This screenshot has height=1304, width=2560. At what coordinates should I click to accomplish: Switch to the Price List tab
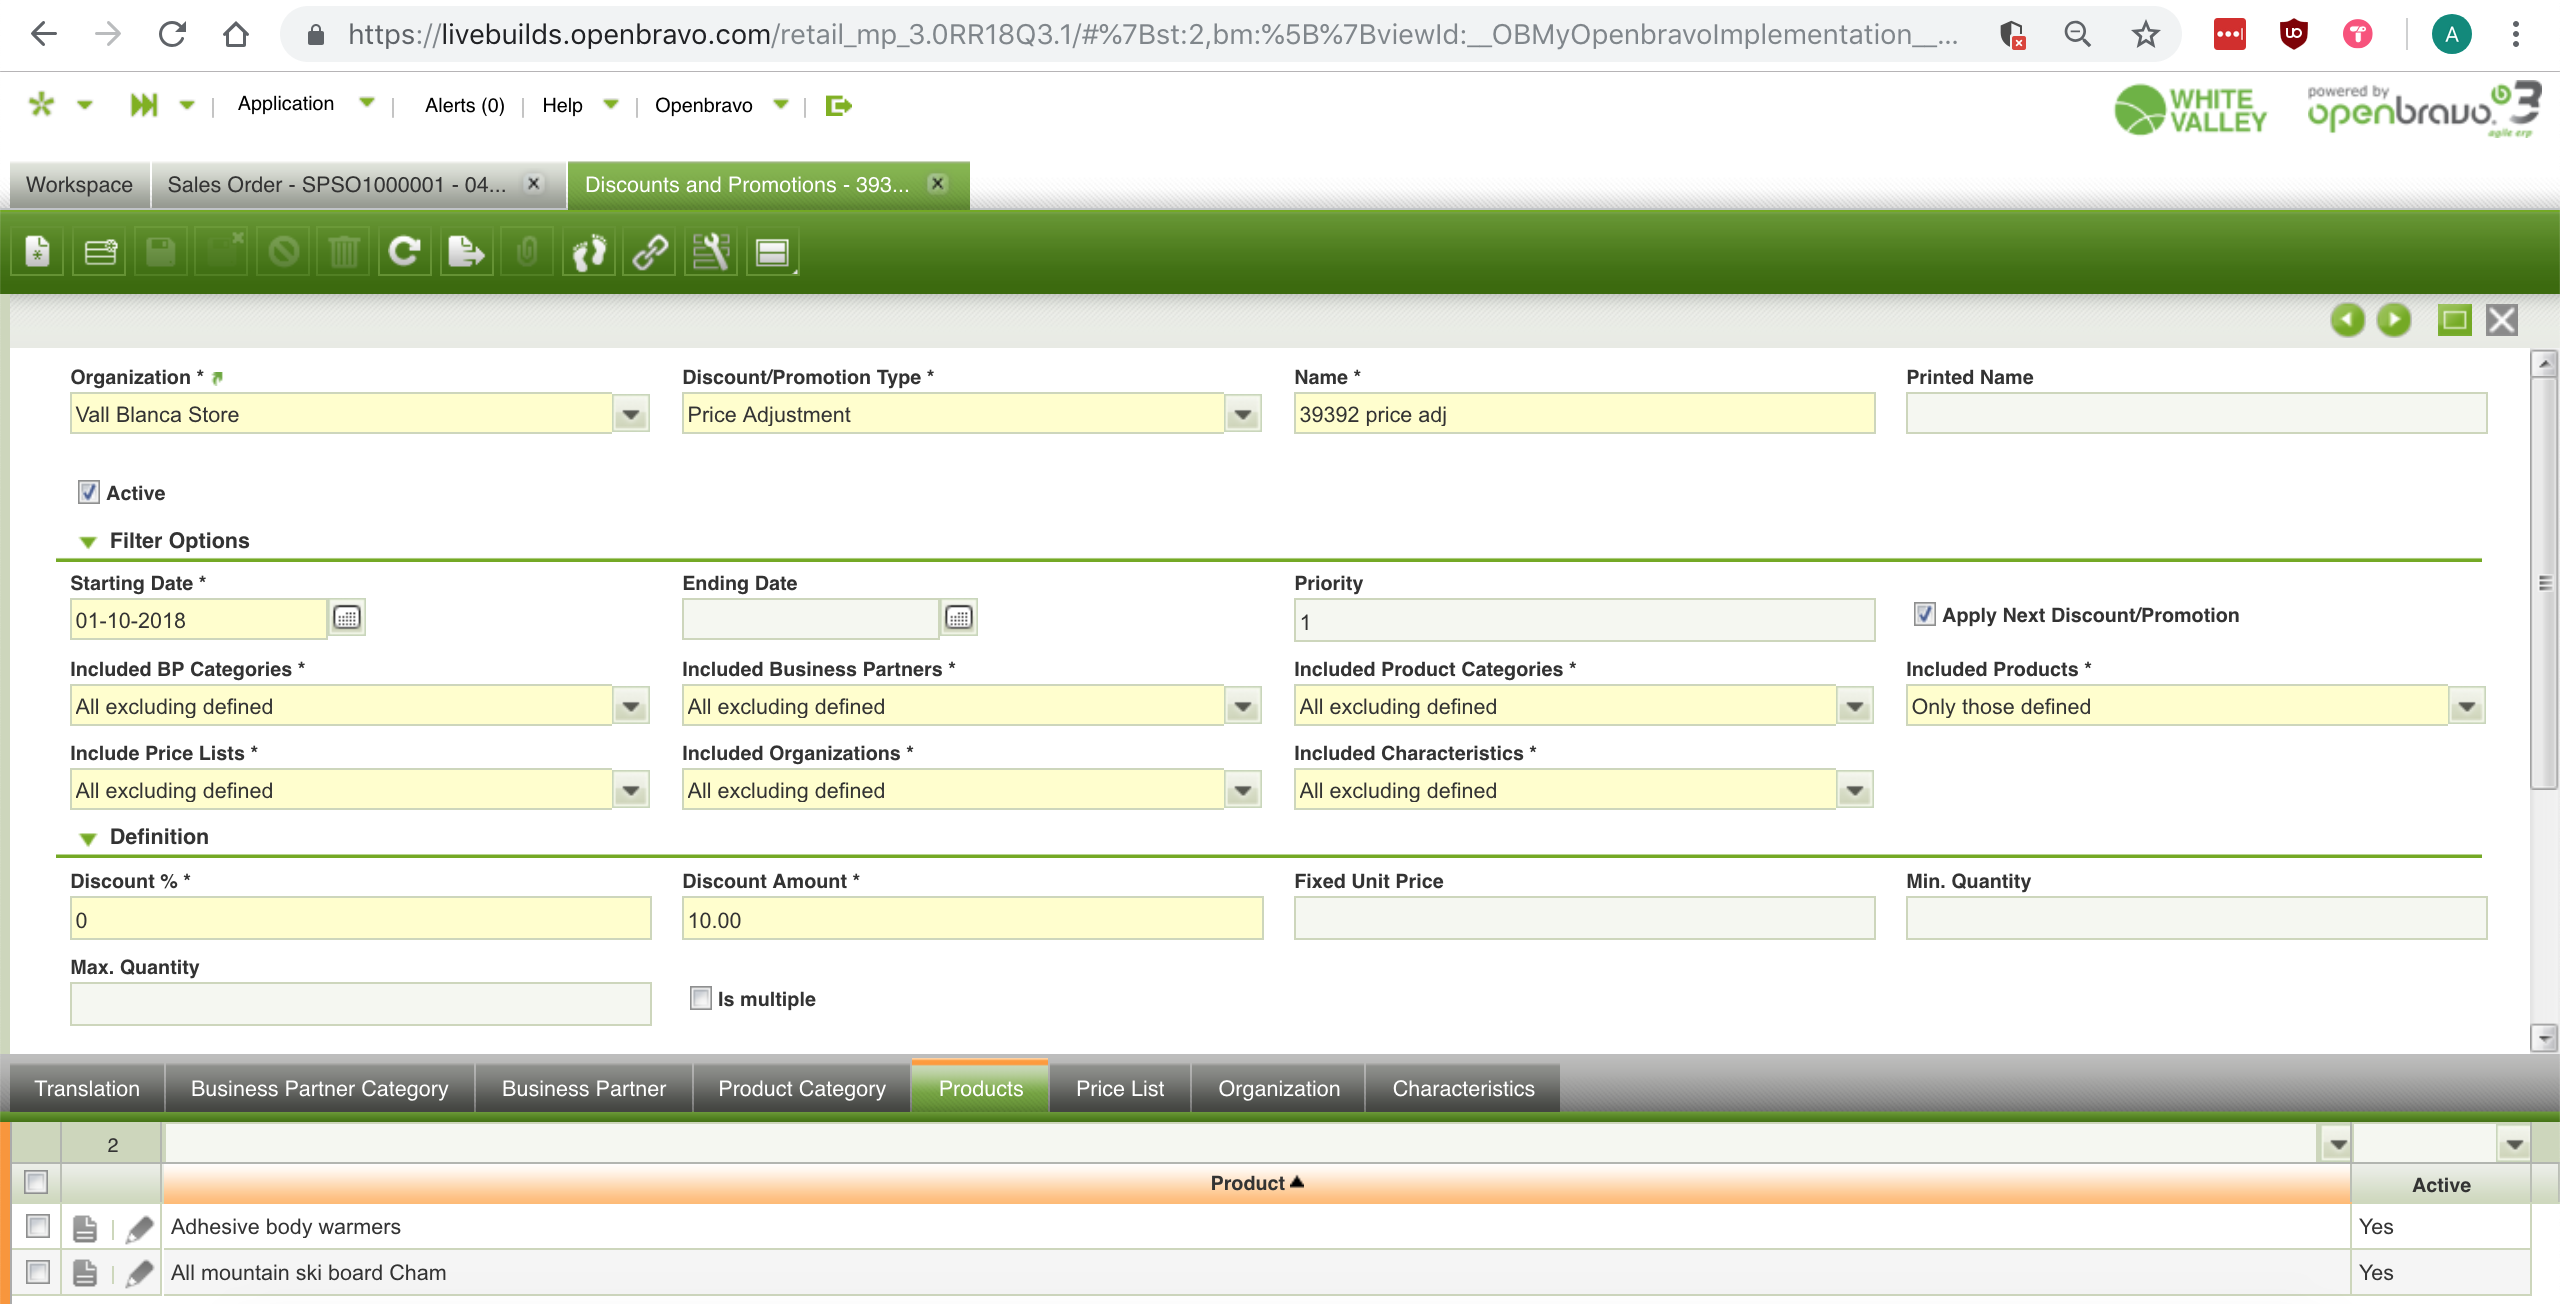[x=1119, y=1088]
